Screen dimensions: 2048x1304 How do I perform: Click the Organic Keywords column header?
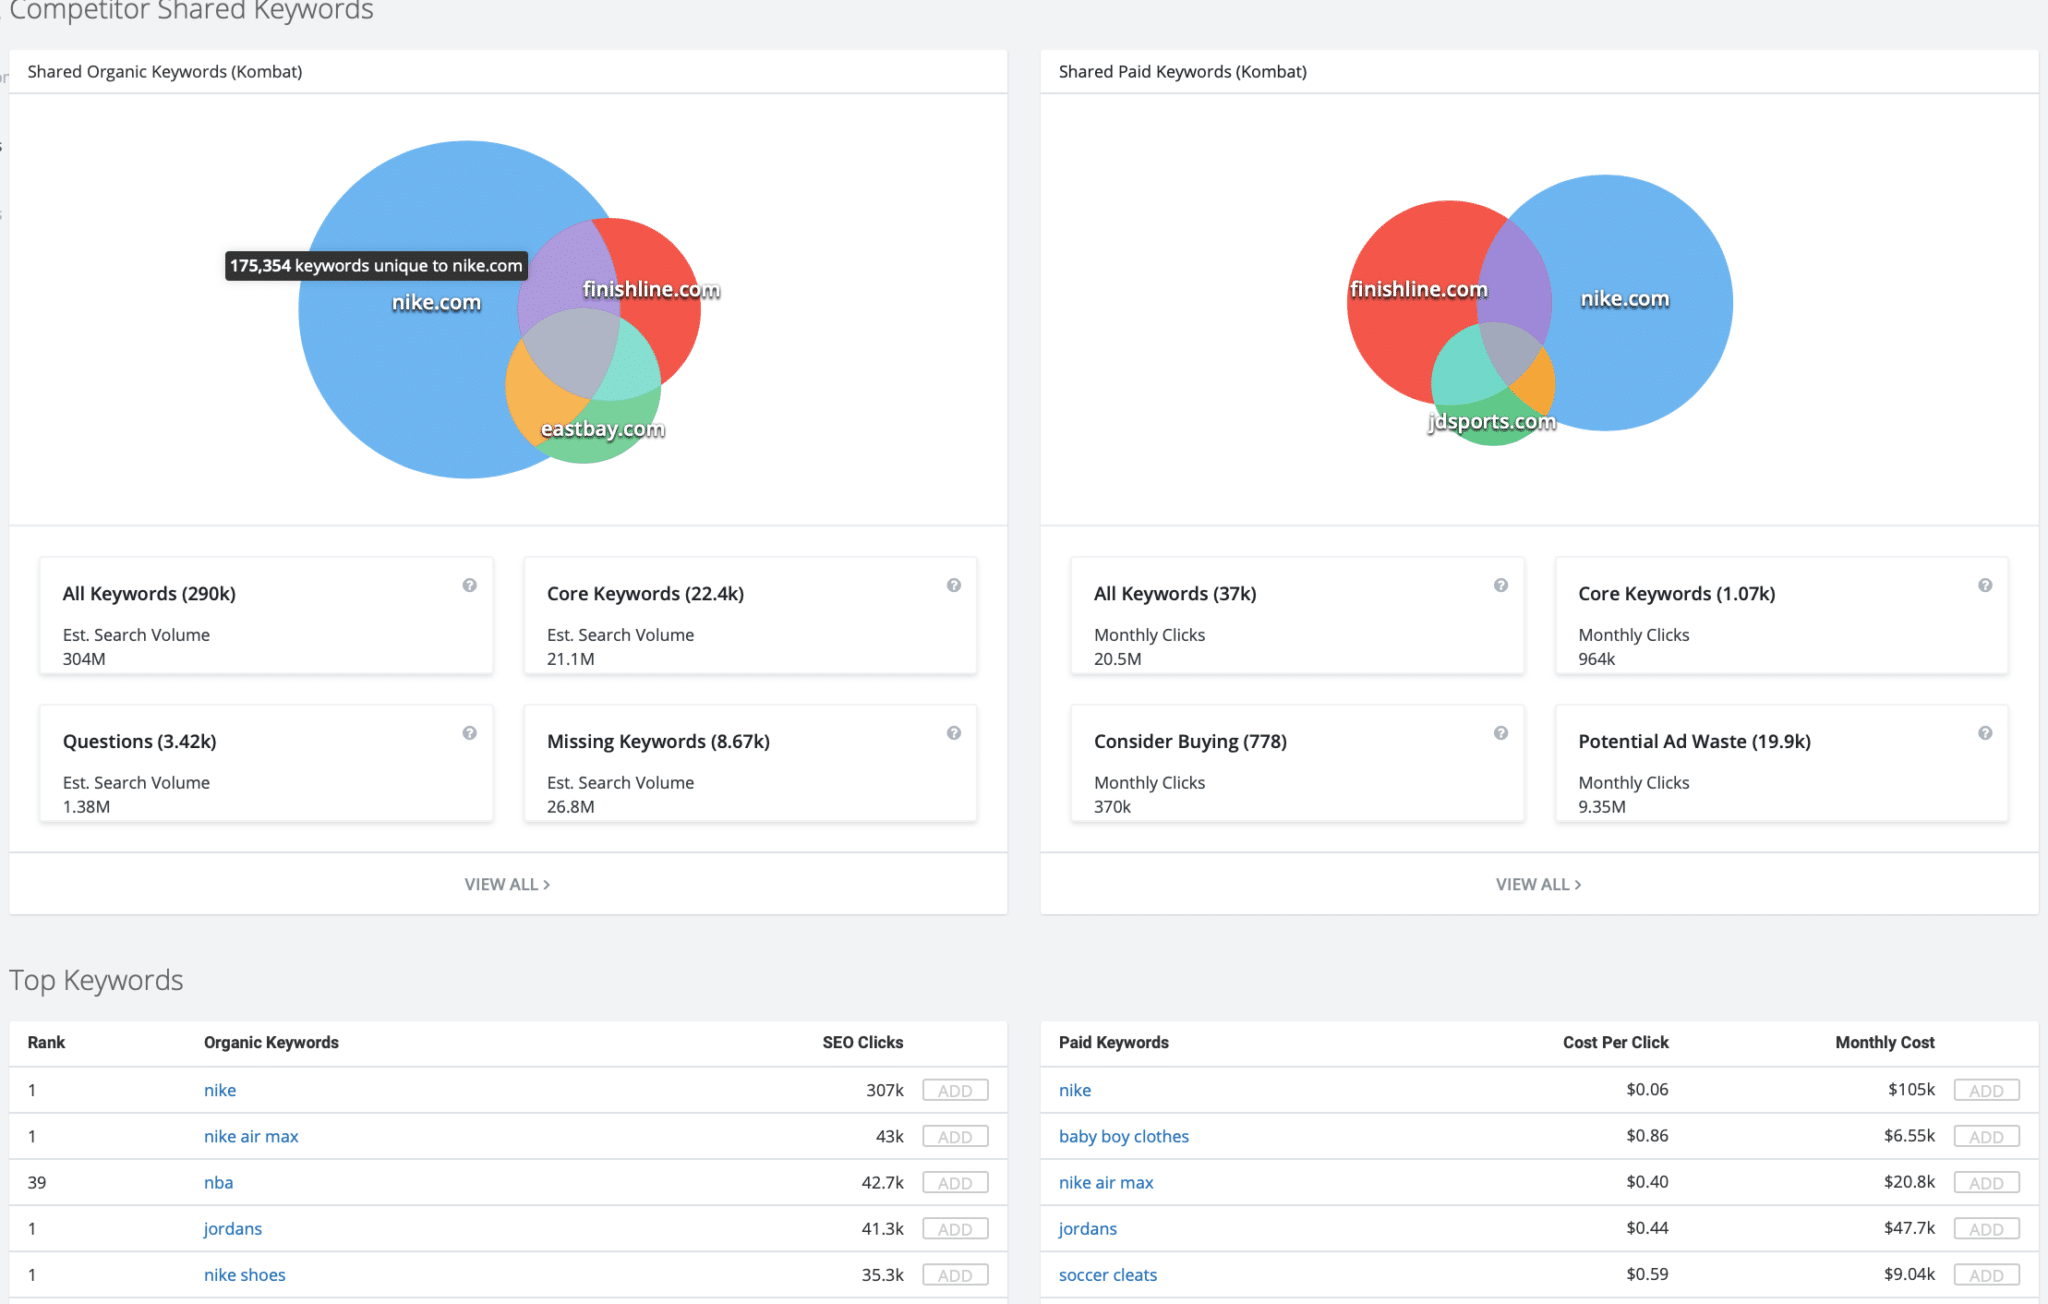pos(271,1043)
